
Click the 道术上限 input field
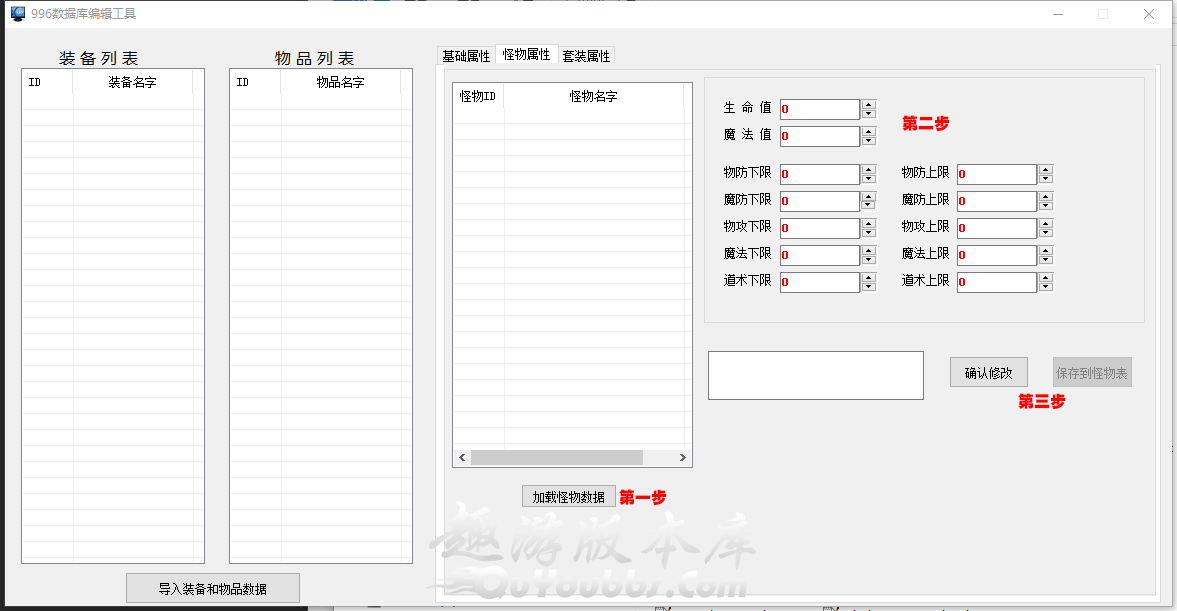tap(997, 283)
